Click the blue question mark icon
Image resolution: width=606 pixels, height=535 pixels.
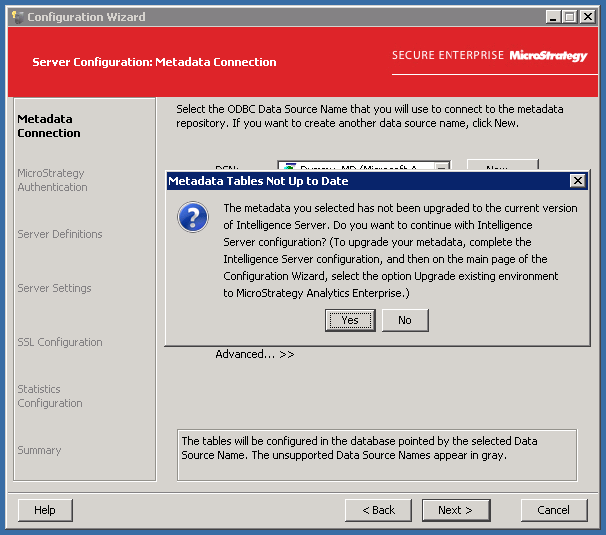point(193,216)
